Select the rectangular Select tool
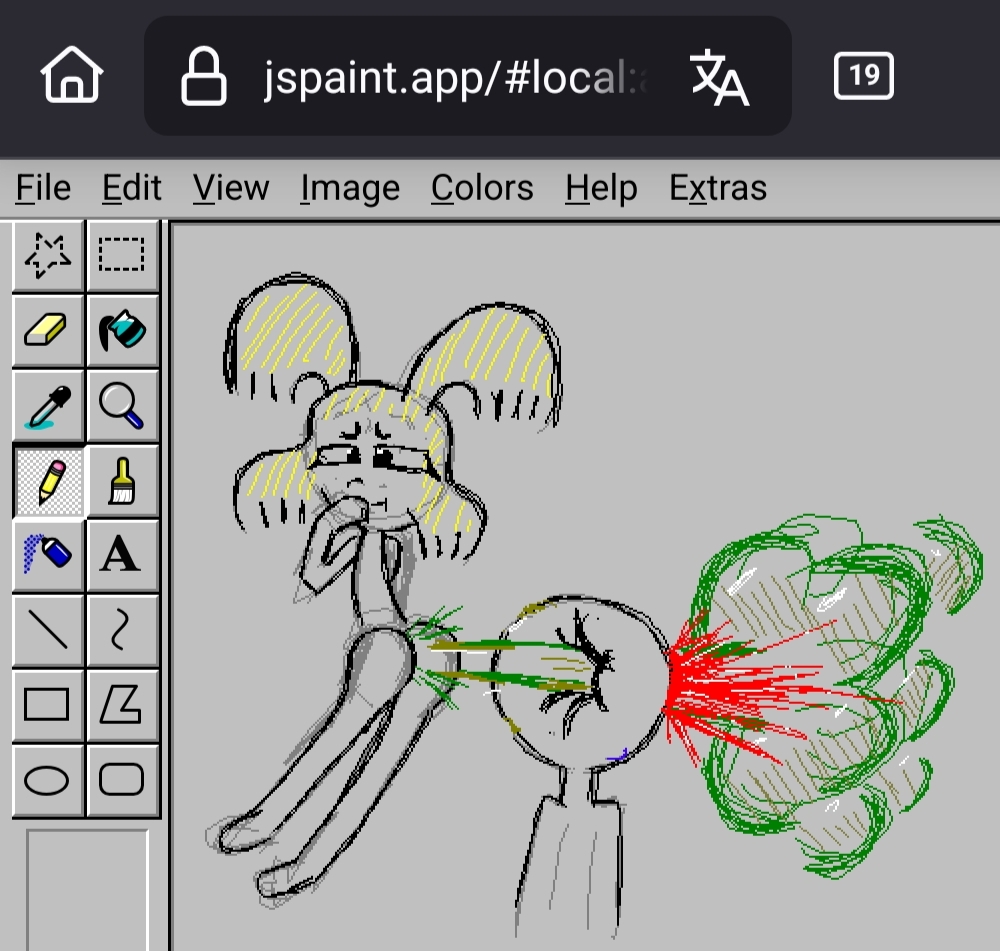 pyautogui.click(x=122, y=256)
